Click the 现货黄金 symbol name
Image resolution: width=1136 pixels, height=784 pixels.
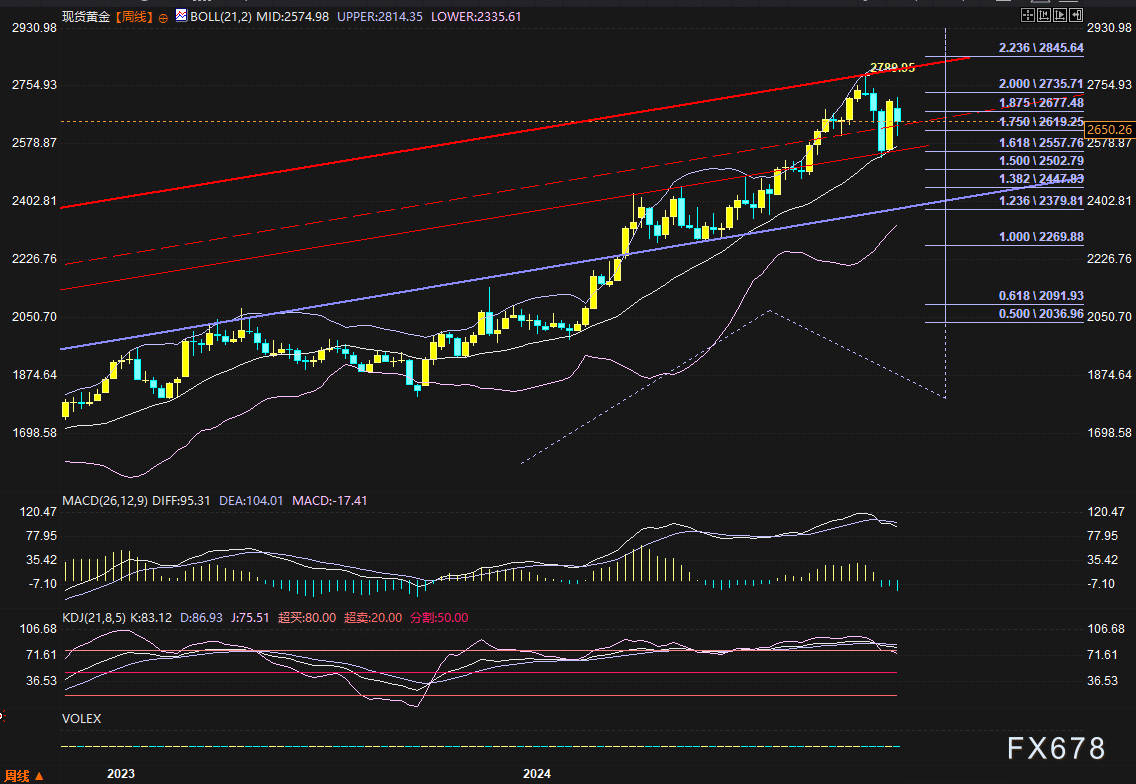click(x=85, y=17)
